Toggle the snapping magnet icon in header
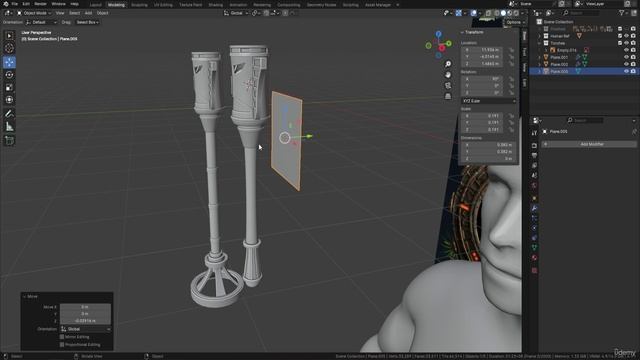Viewport: 640px width, 360px height. point(266,13)
